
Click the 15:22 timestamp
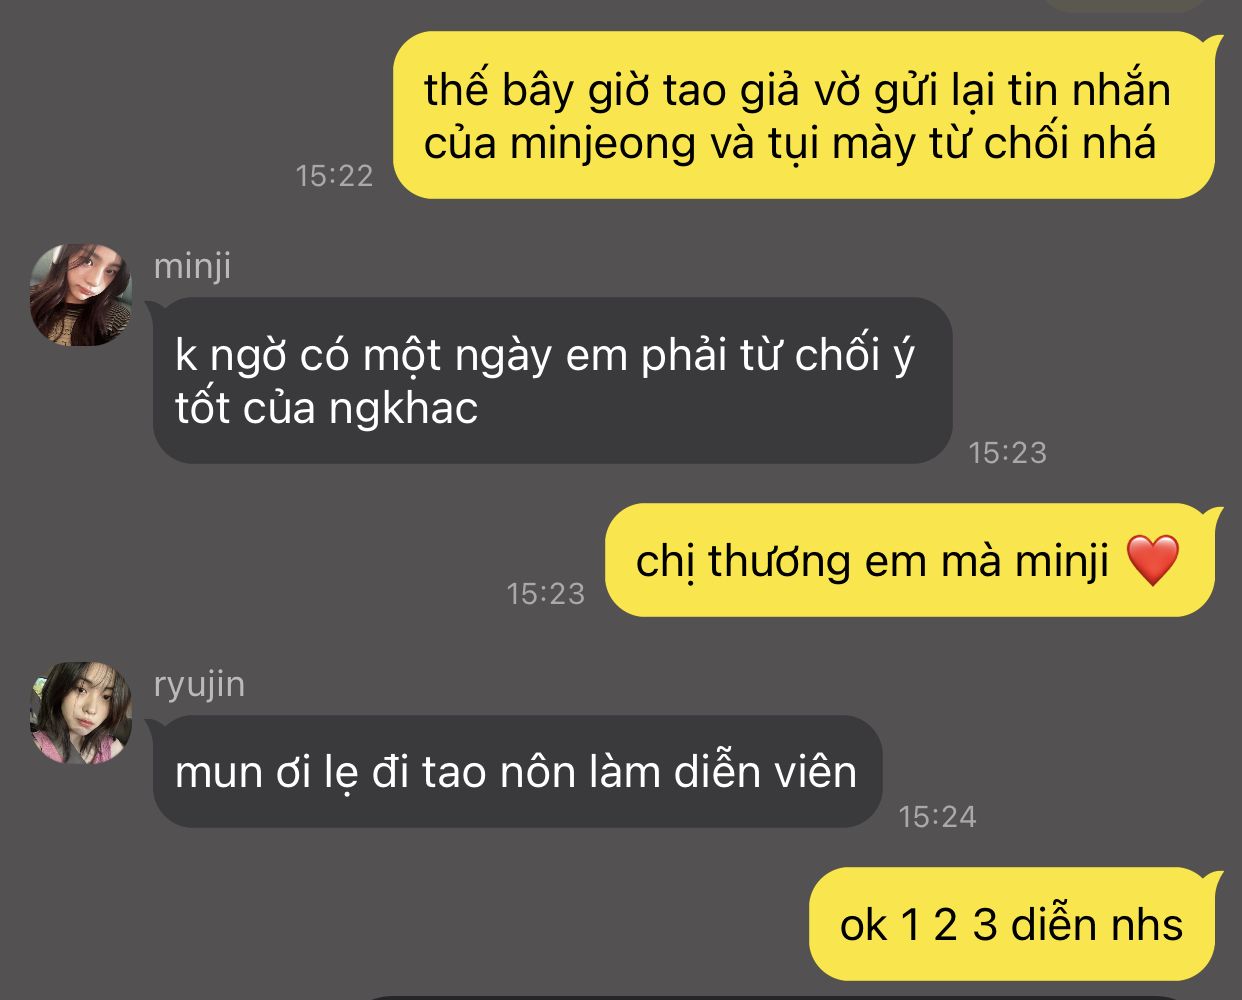pyautogui.click(x=334, y=176)
